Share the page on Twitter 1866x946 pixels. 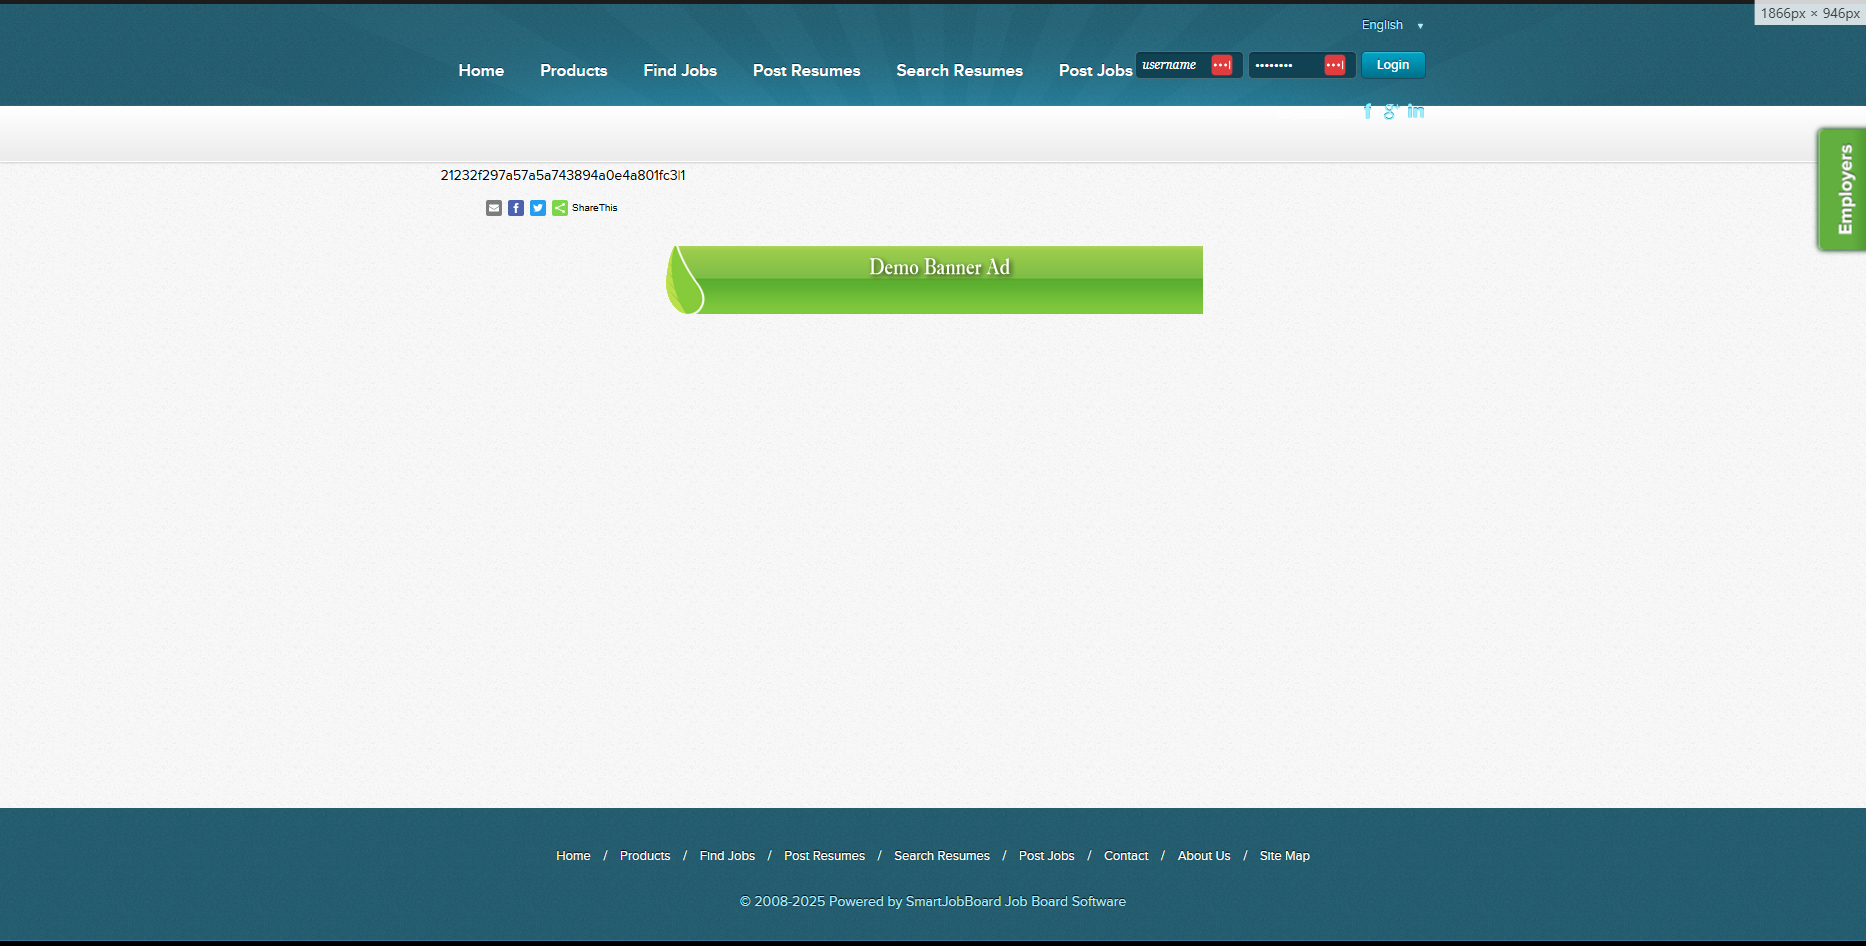tap(538, 208)
